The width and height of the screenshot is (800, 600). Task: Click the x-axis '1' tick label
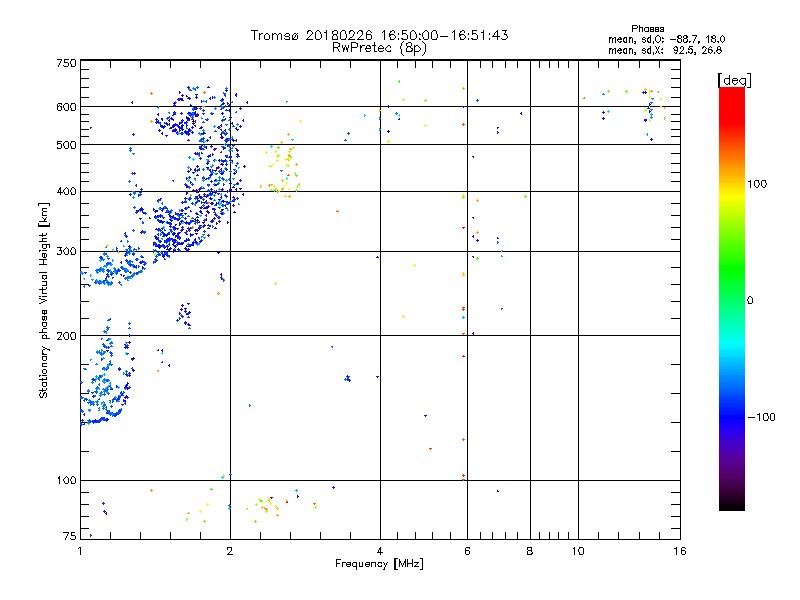(80, 551)
